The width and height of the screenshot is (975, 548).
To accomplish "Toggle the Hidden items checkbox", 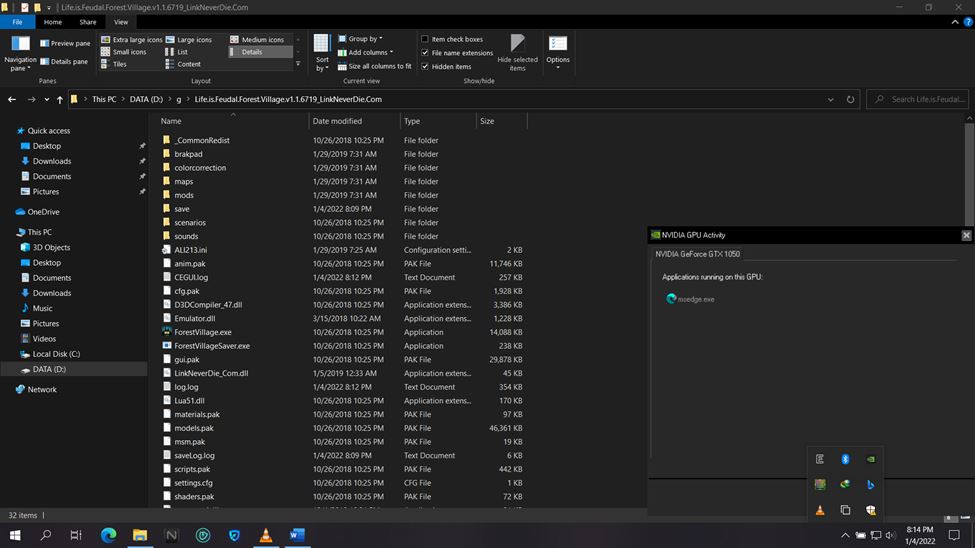I will [x=425, y=66].
